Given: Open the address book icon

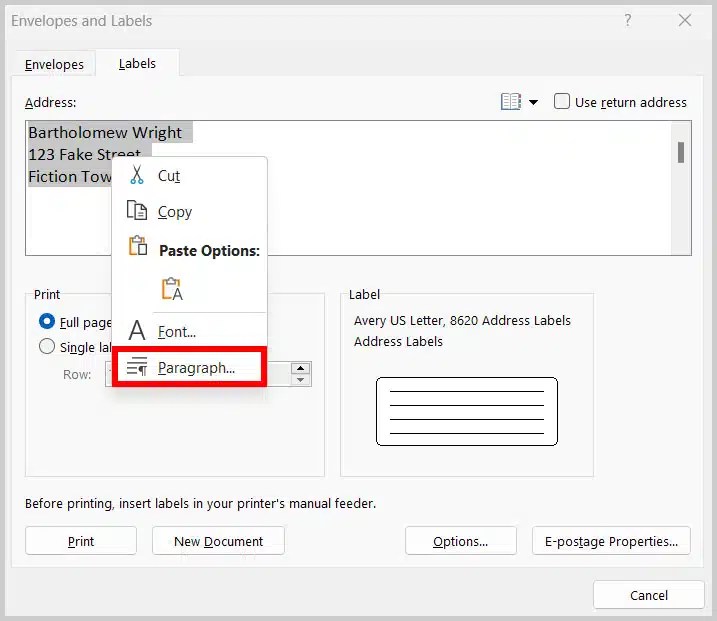Looking at the screenshot, I should tap(511, 102).
